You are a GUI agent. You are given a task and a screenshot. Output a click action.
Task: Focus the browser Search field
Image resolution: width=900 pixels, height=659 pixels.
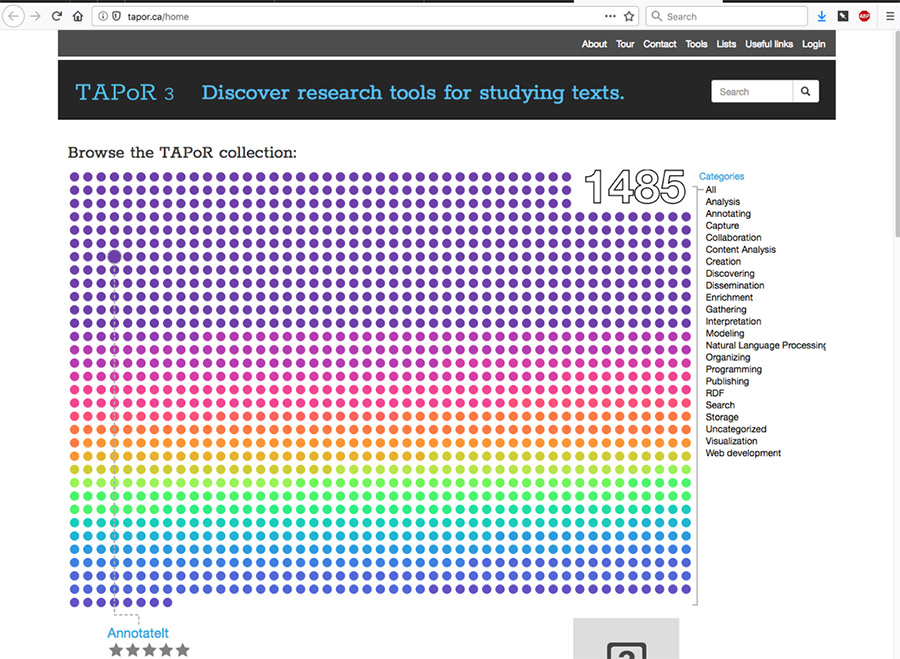coord(727,17)
